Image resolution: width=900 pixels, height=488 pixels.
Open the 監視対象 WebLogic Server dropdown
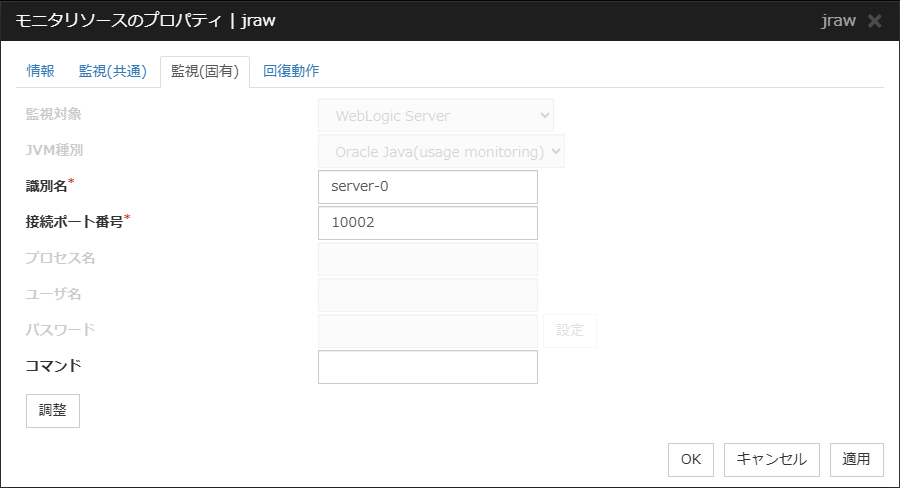click(435, 115)
